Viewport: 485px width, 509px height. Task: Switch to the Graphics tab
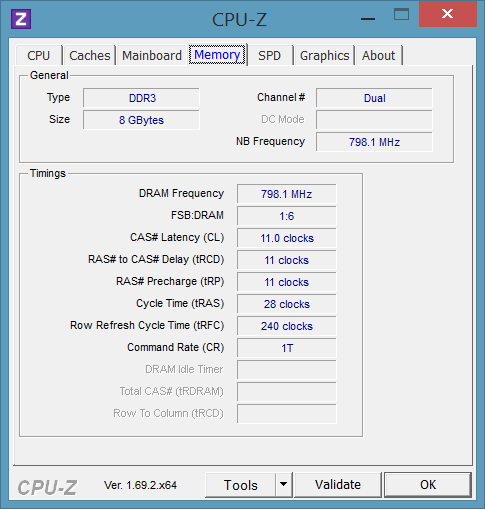324,55
